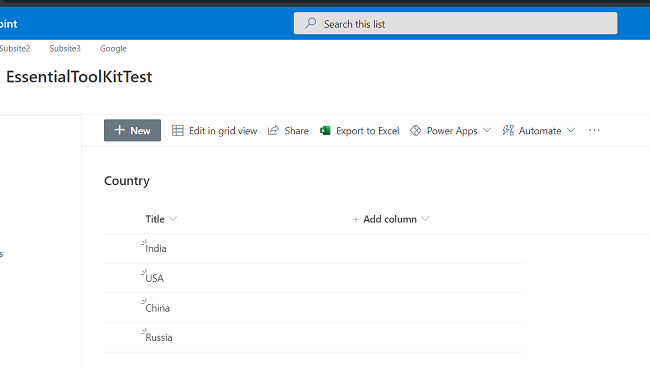Viewport: 650px width, 369px height.
Task: Click the Automate flow icon
Action: (508, 131)
